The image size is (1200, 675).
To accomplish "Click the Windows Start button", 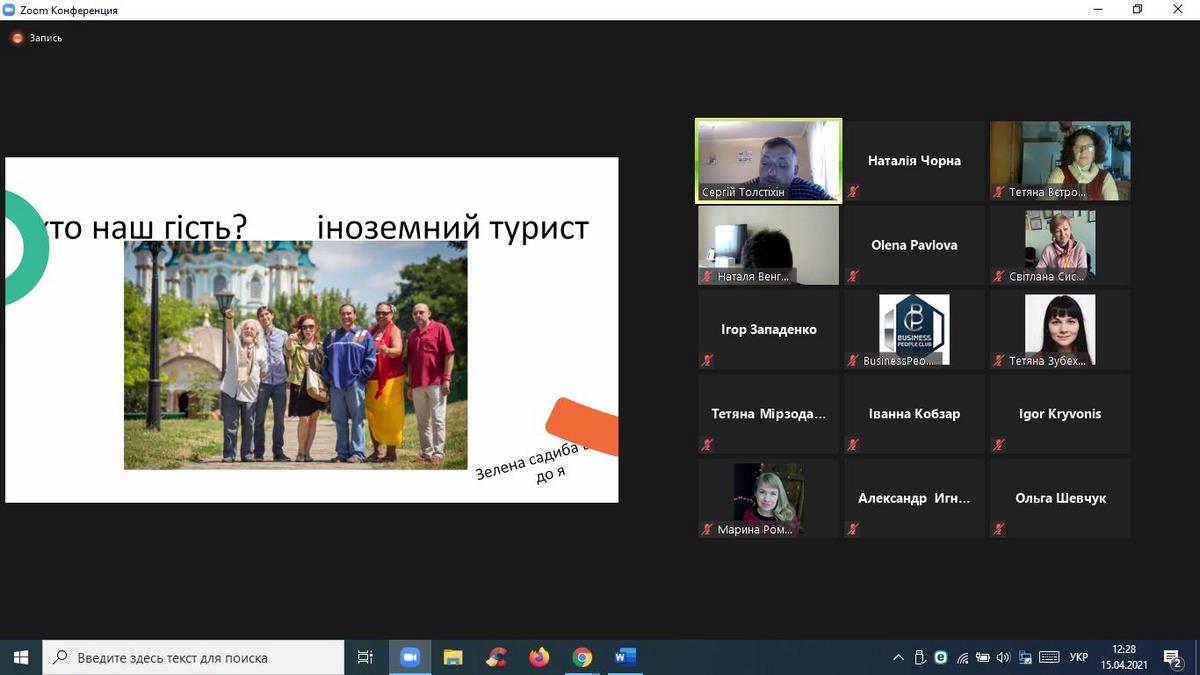I will pyautogui.click(x=21, y=657).
